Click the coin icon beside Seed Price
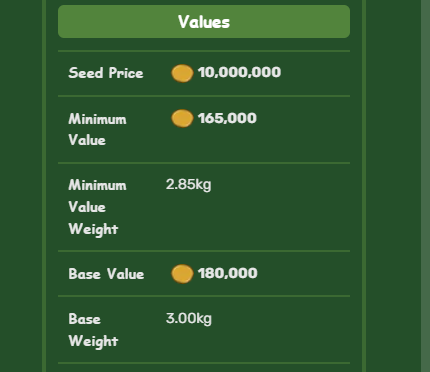Viewport: 430px width, 372px height. [182, 73]
